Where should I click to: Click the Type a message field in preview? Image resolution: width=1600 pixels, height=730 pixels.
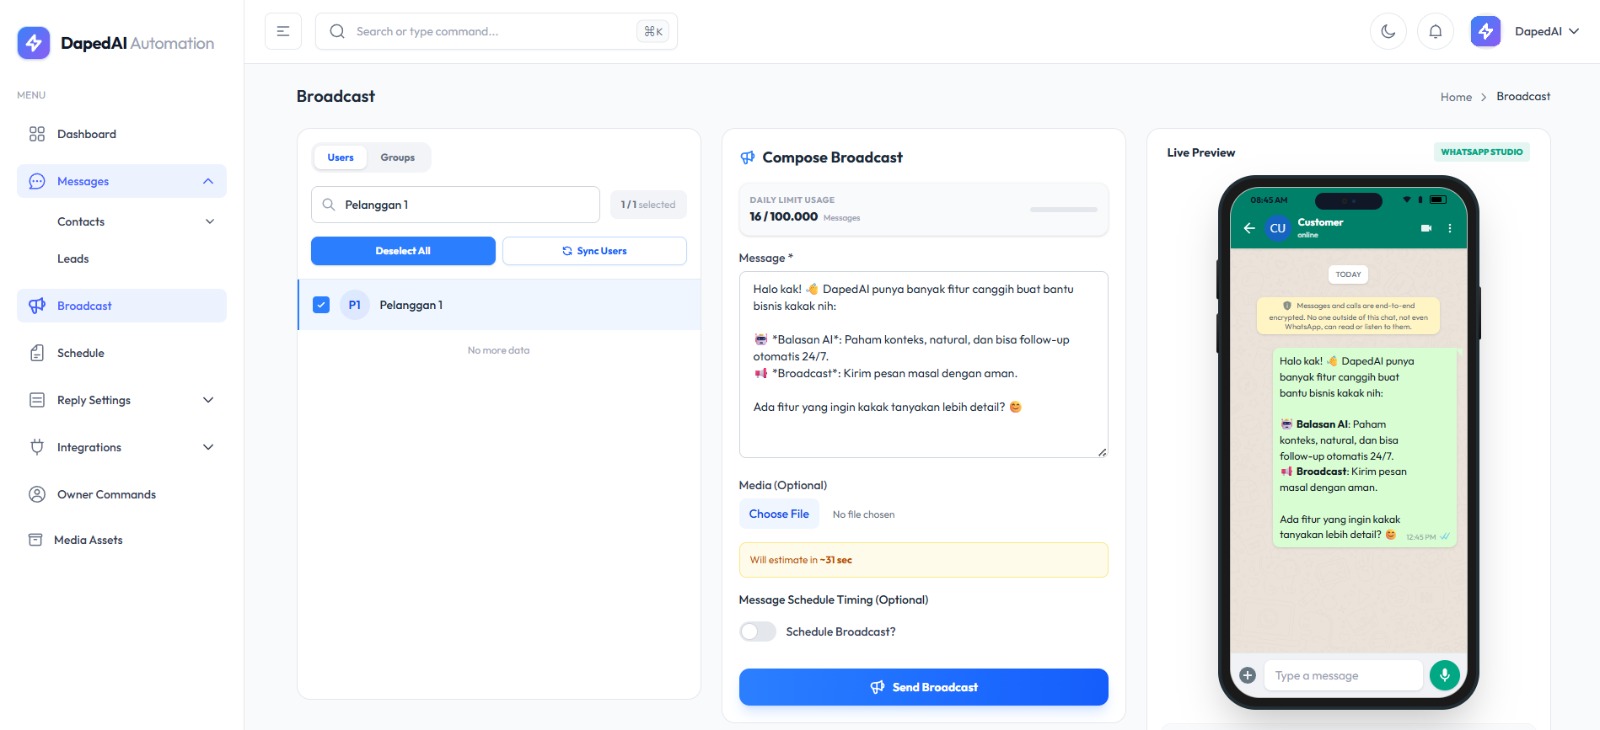(1343, 675)
